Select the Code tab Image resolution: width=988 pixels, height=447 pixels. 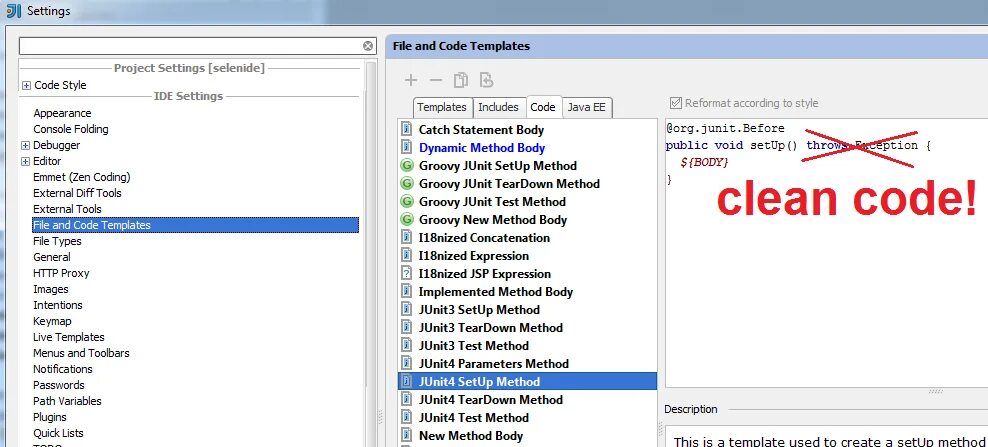[543, 107]
